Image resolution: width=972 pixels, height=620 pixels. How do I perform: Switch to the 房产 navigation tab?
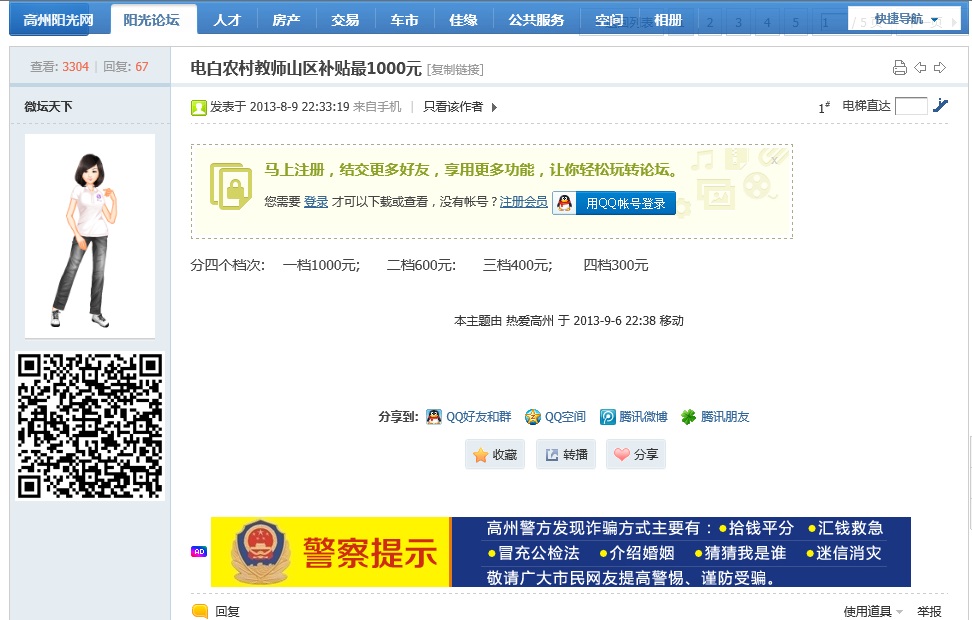pos(286,19)
